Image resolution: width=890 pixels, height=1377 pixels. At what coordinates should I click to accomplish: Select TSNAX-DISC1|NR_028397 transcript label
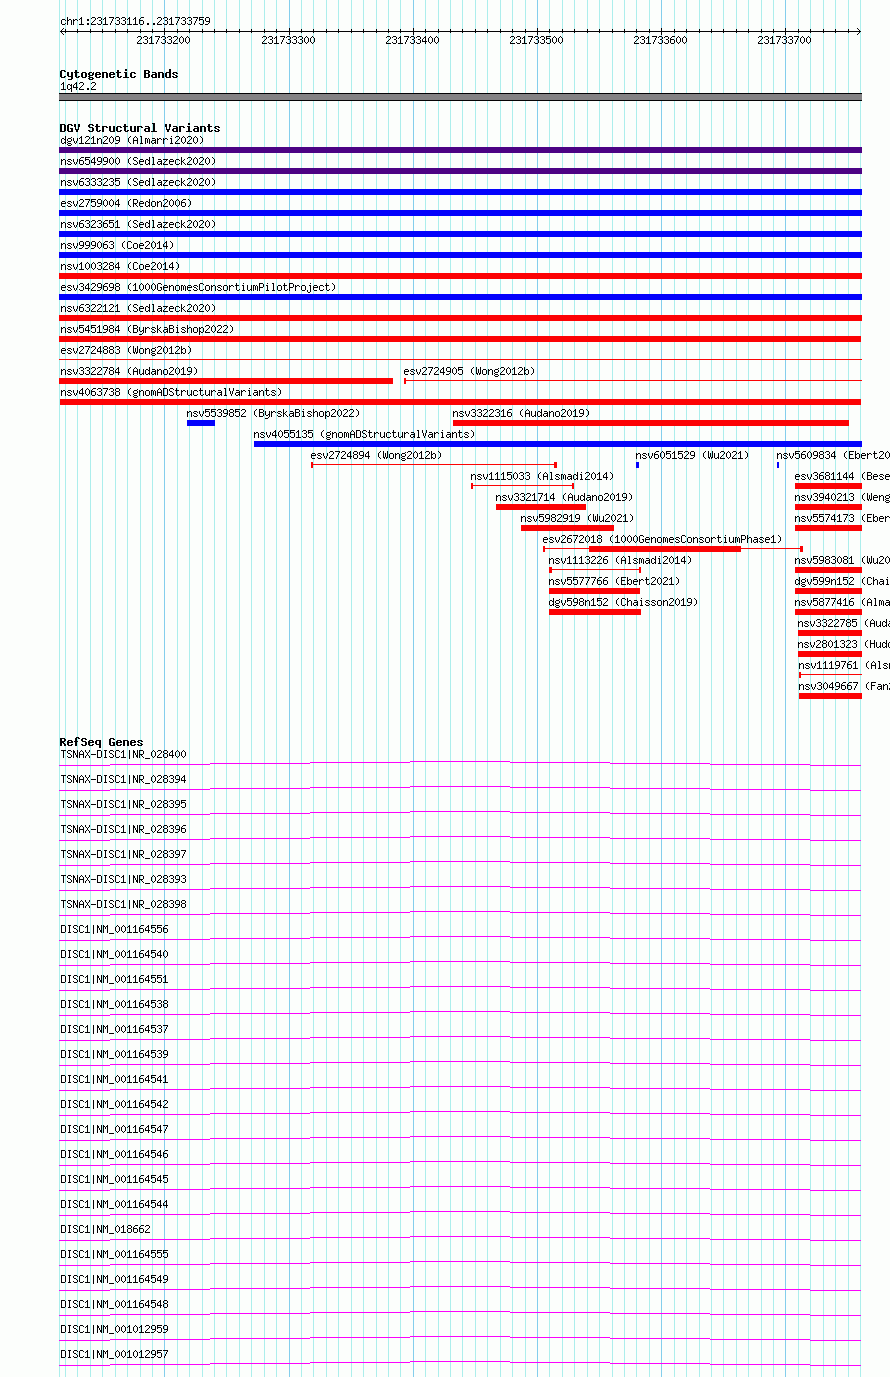[x=123, y=854]
